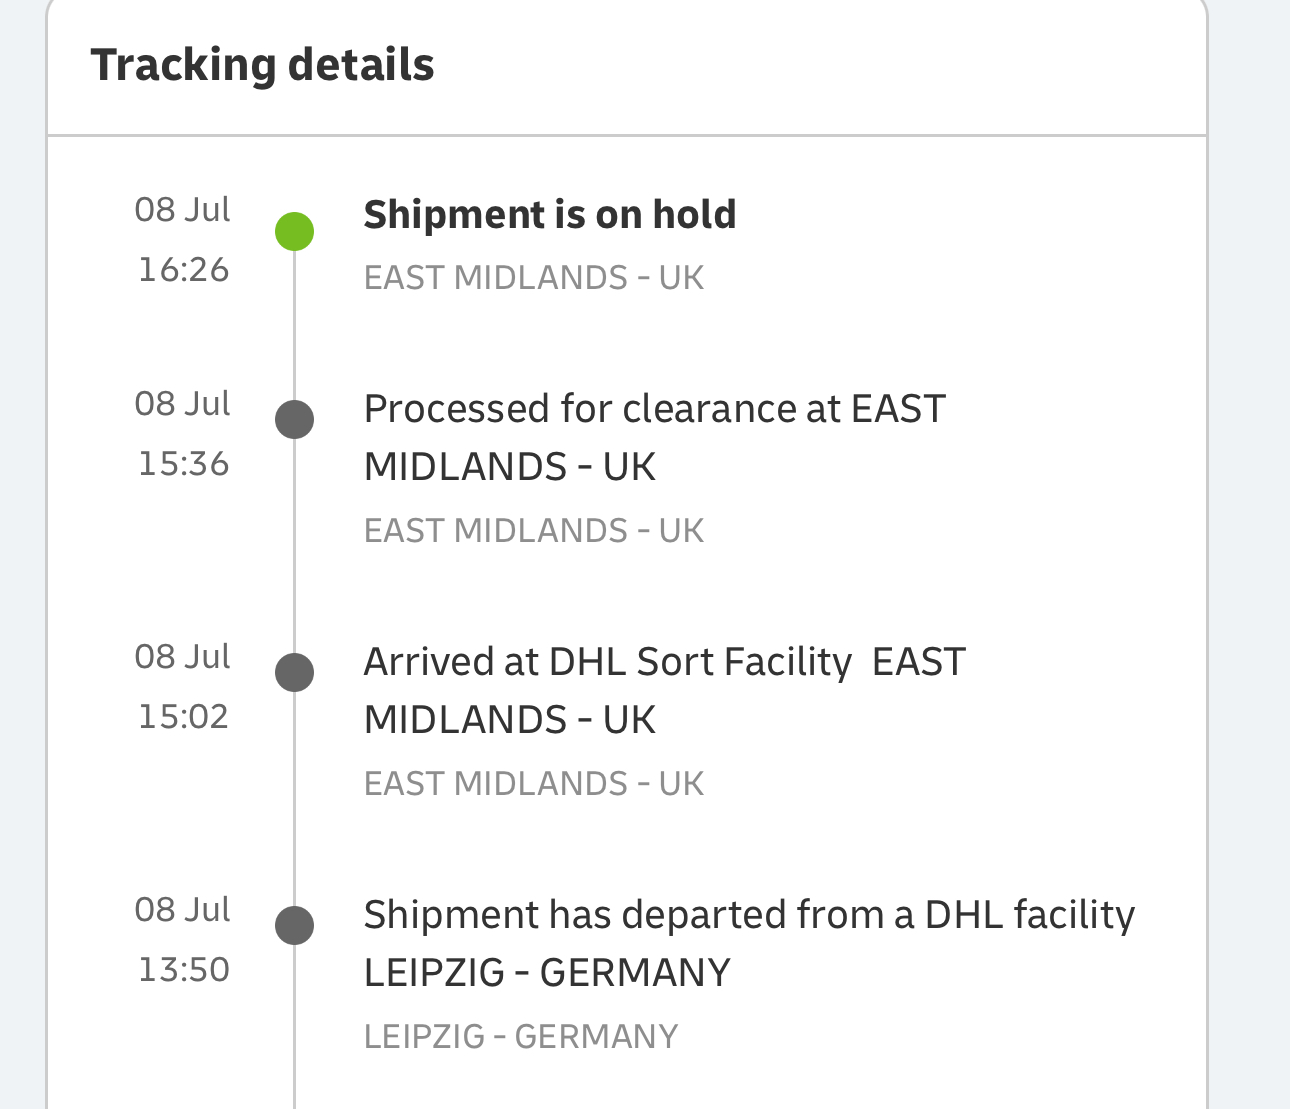1290x1109 pixels.
Task: Click the 08 Jul date above 13:50
Action: pyautogui.click(x=182, y=909)
